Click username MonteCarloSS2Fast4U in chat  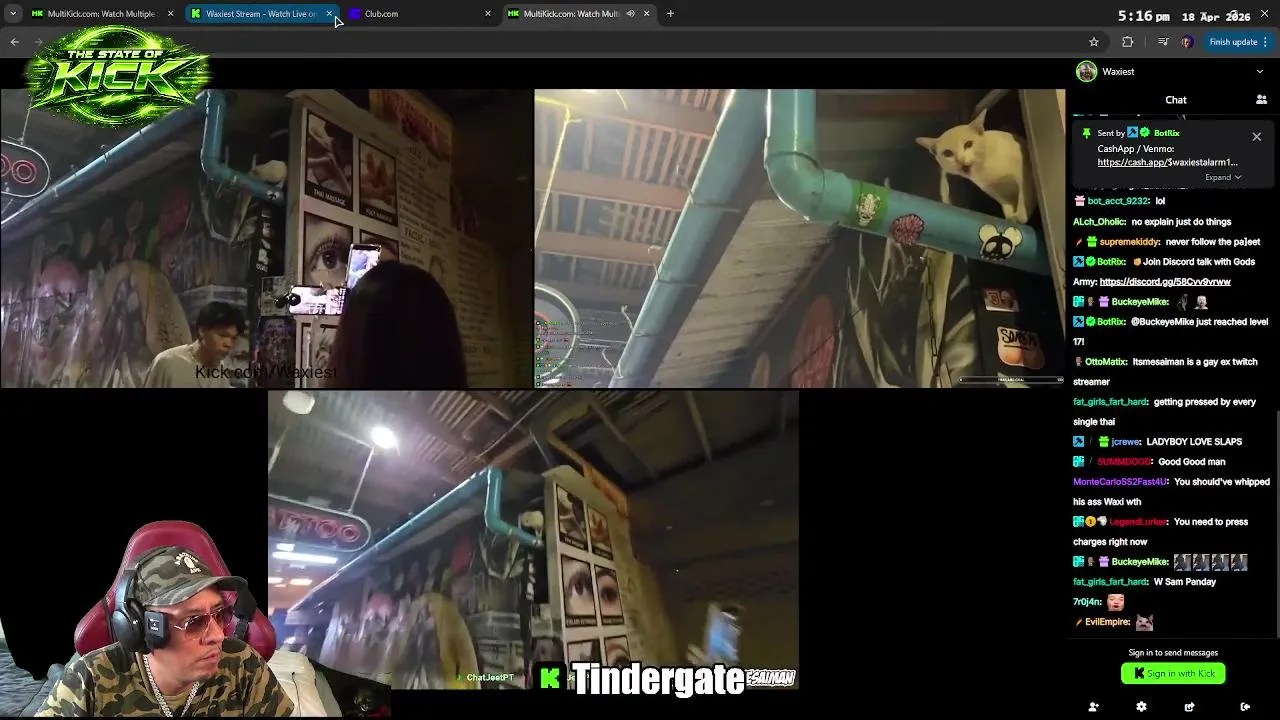[x=1121, y=482]
